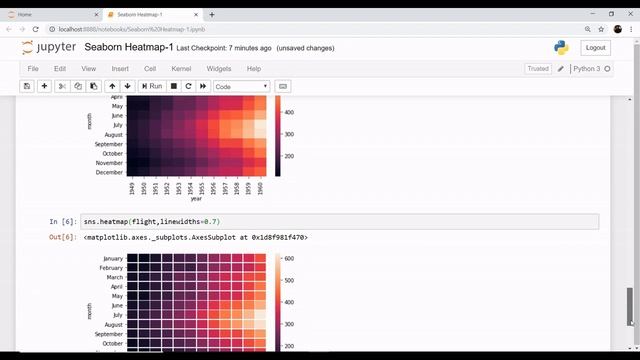Open the Help menu
The width and height of the screenshot is (640, 360).
(x=254, y=69)
